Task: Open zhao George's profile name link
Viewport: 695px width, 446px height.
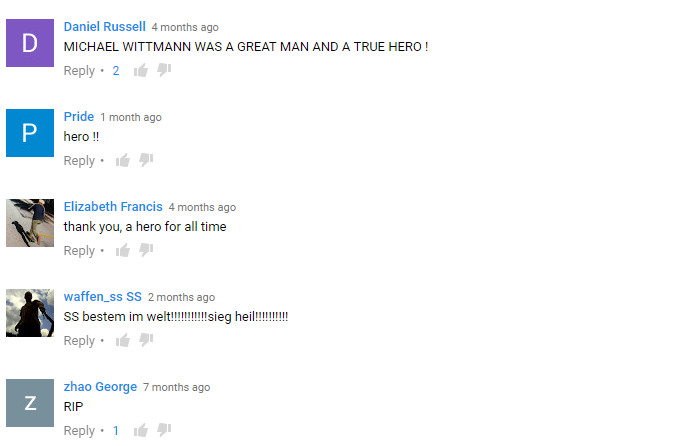Action: [x=100, y=387]
